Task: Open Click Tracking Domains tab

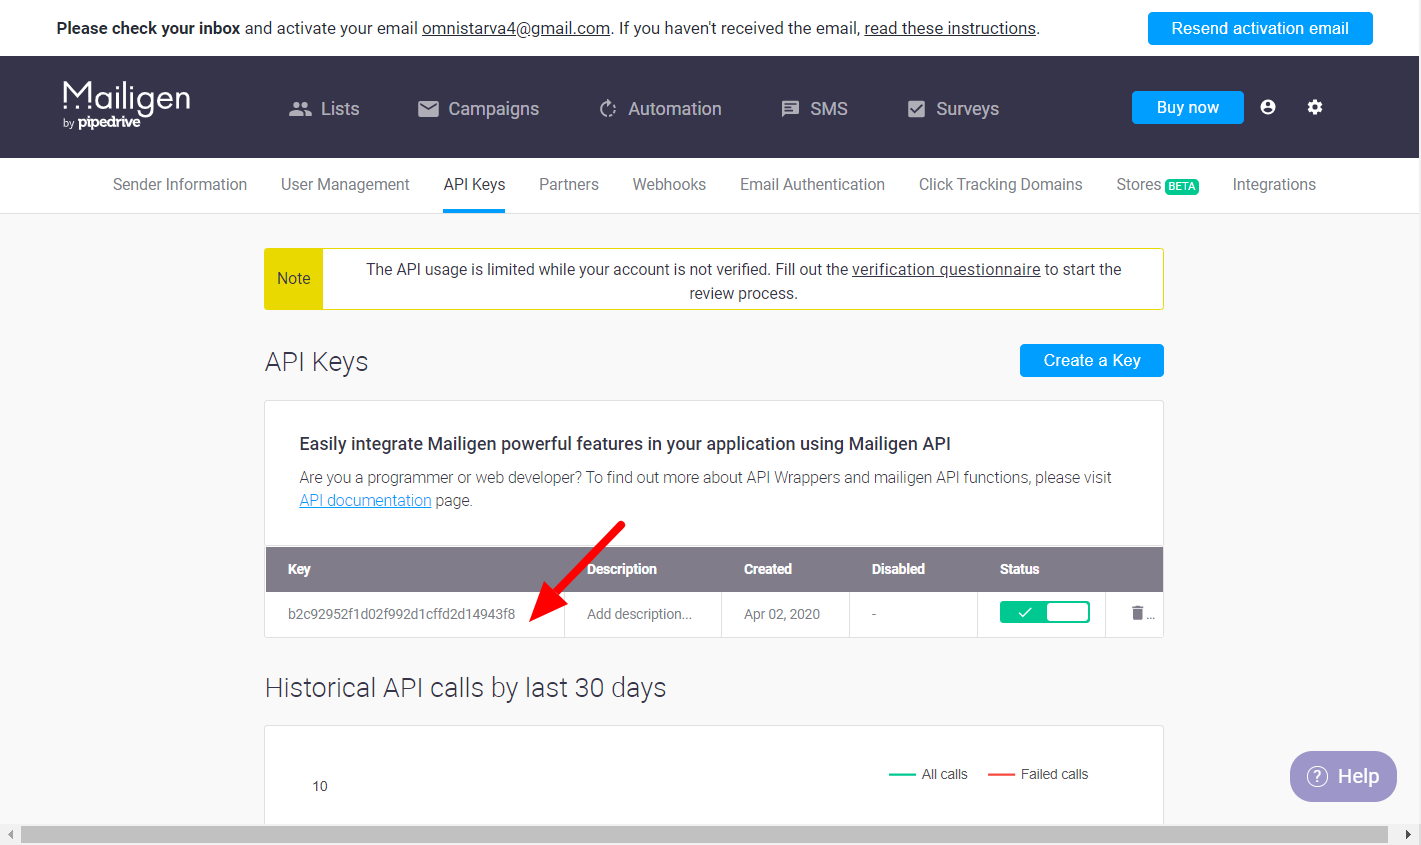Action: [1000, 185]
